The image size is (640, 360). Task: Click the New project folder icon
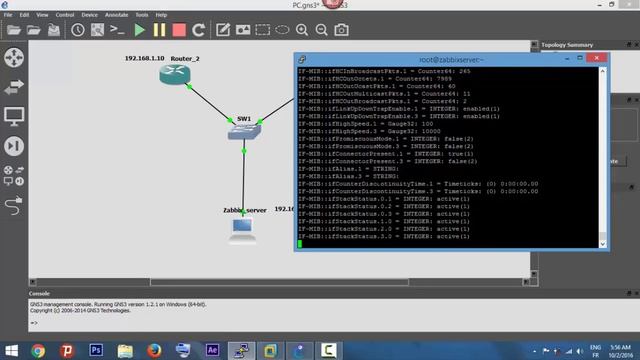pyautogui.click(x=14, y=30)
